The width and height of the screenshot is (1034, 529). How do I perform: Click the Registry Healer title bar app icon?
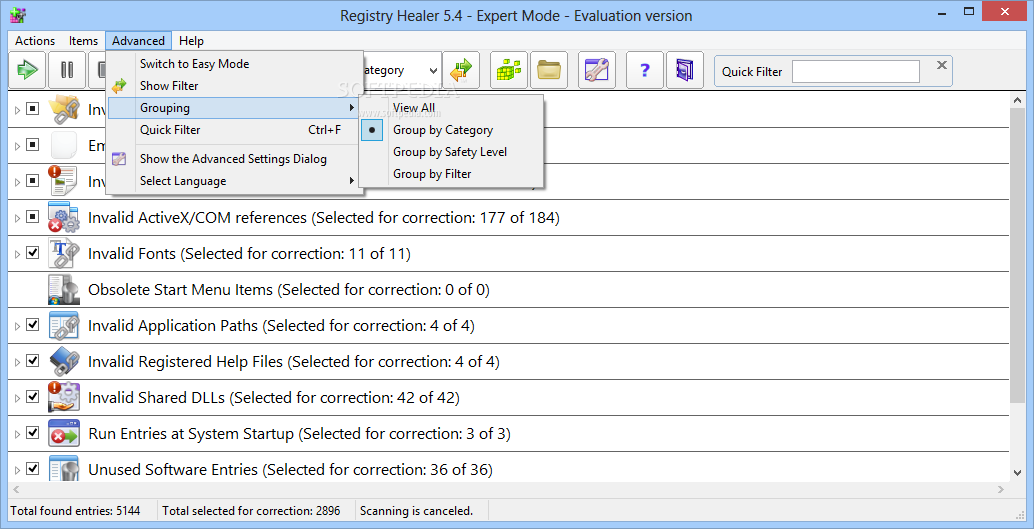click(x=18, y=15)
